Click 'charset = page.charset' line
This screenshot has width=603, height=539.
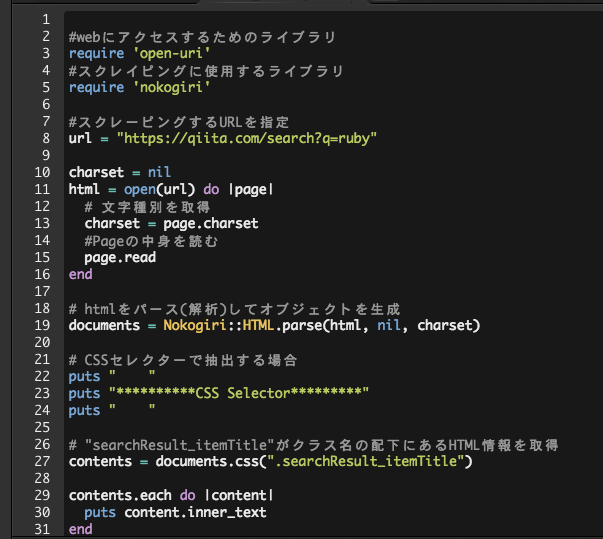[172, 223]
